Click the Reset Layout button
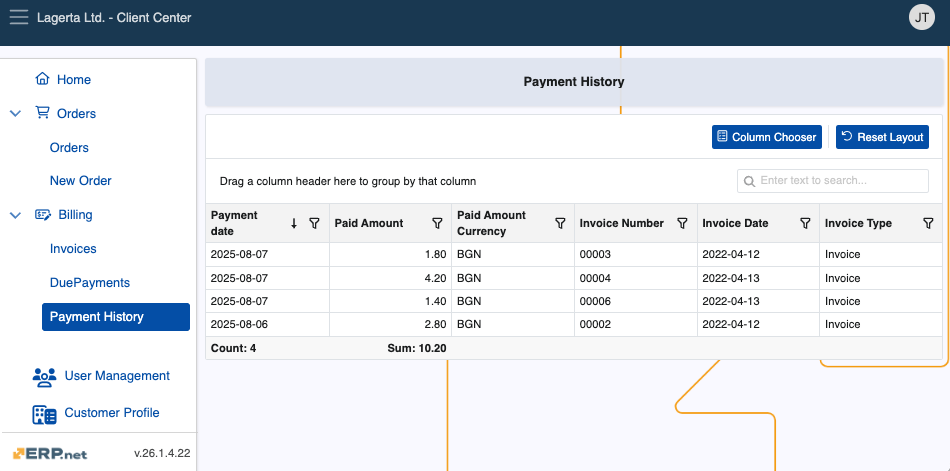950x471 pixels. coord(882,137)
